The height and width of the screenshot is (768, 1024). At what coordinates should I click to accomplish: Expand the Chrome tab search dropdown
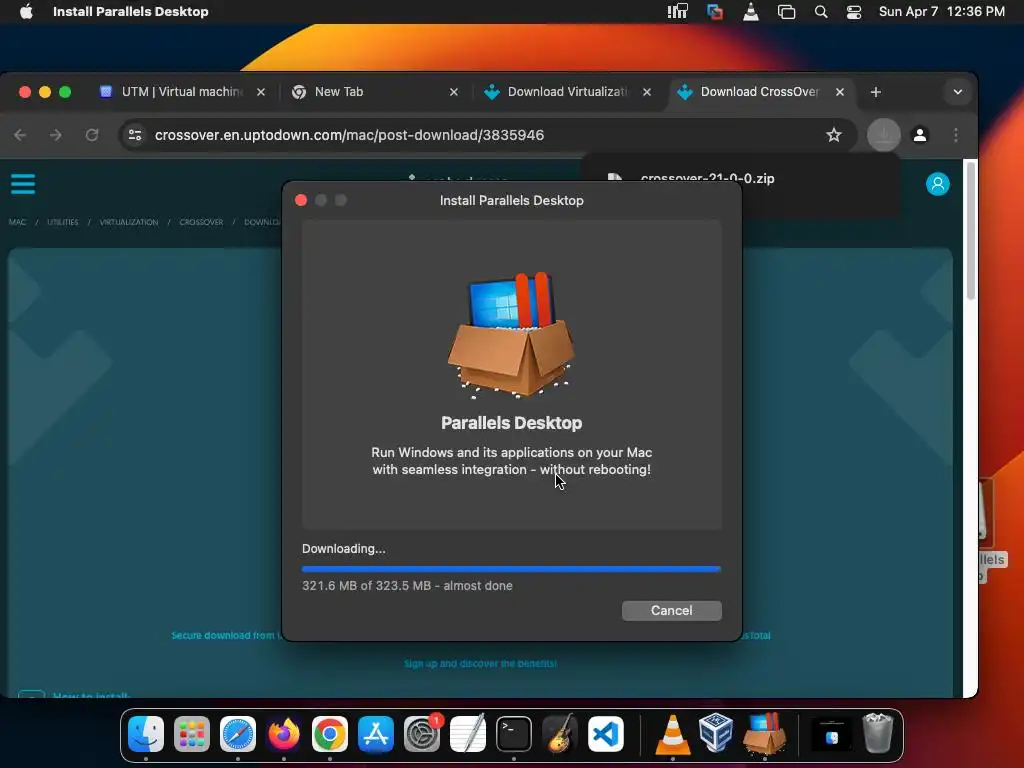click(957, 92)
